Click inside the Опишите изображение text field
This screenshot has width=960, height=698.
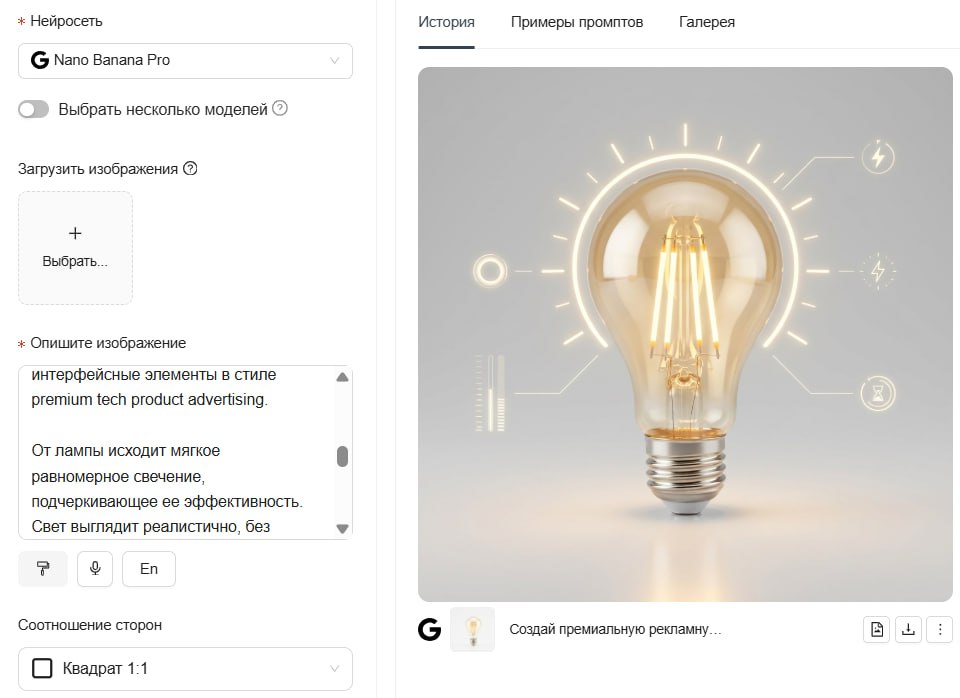tap(178, 452)
